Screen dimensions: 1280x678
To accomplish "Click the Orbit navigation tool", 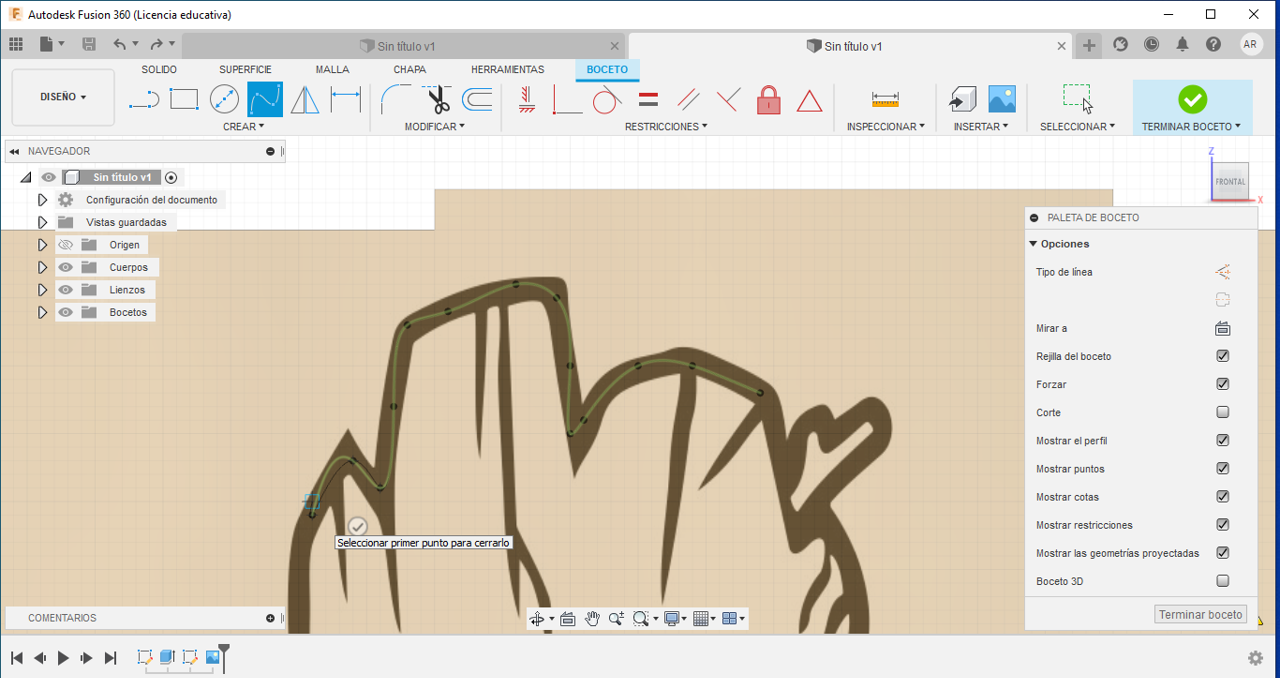I will pyautogui.click(x=537, y=618).
